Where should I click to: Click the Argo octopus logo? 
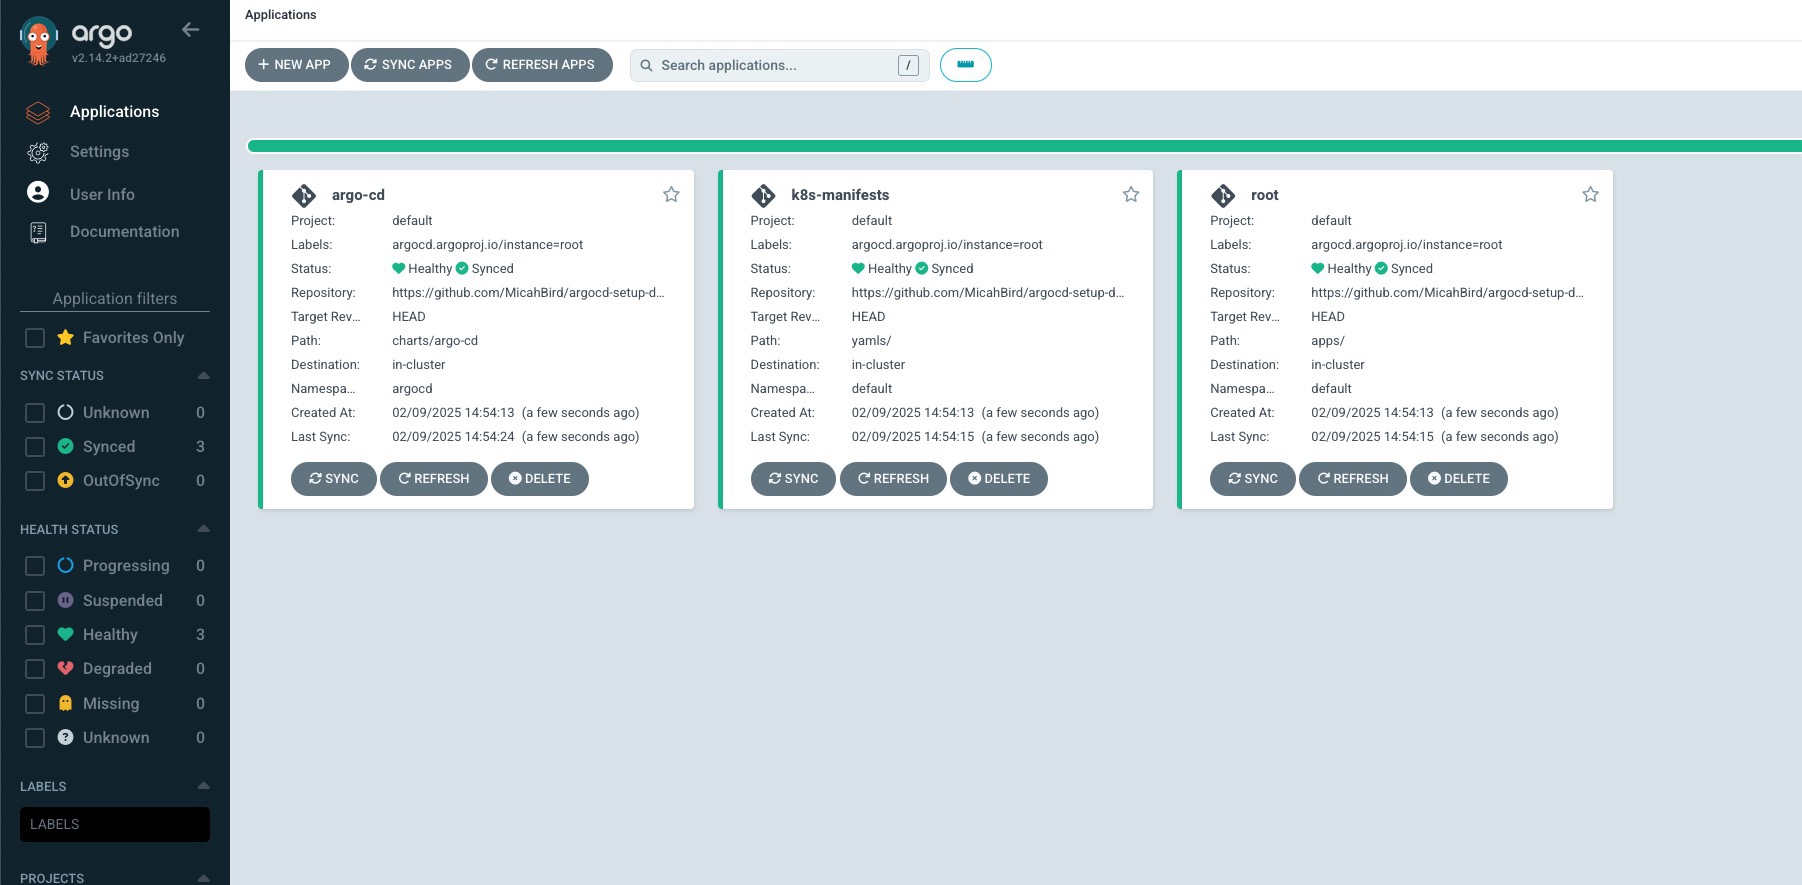38,41
